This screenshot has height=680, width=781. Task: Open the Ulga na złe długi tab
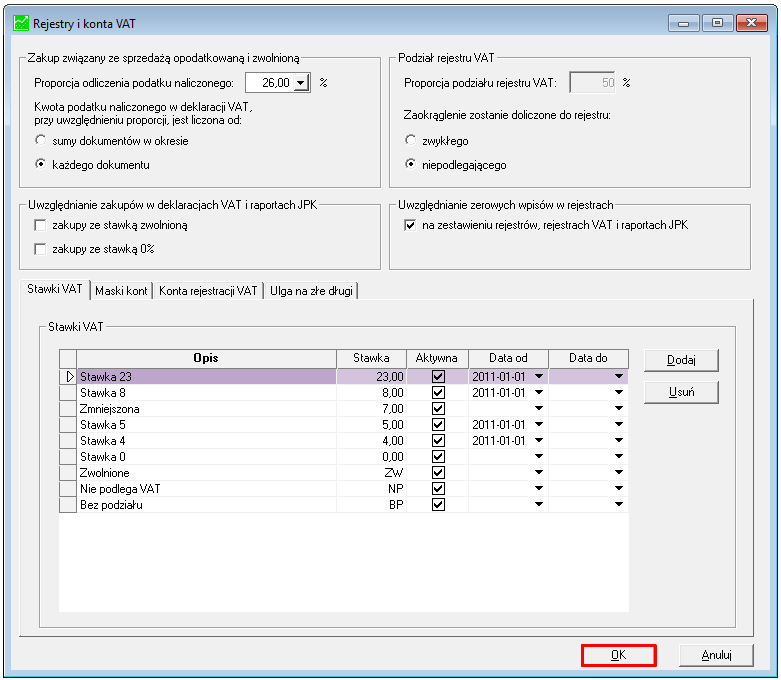click(x=311, y=291)
